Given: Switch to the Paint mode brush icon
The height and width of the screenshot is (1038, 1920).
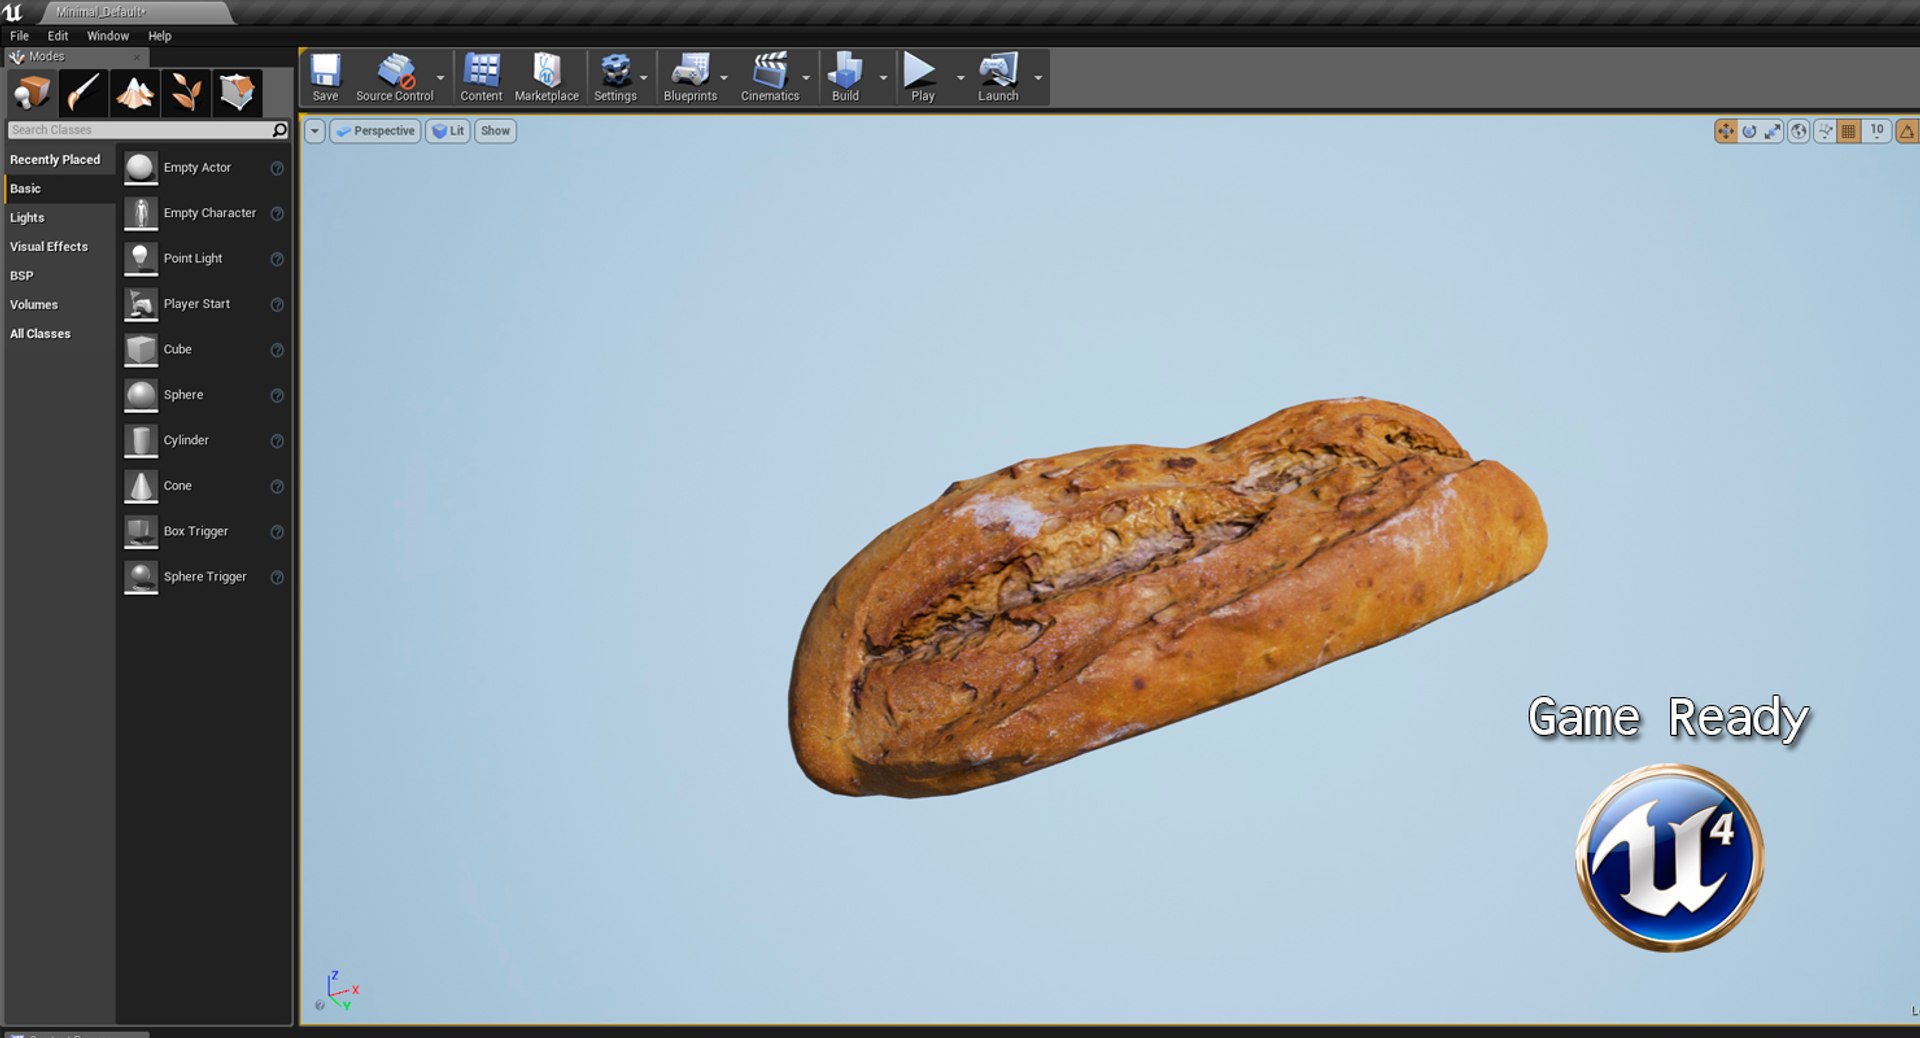Looking at the screenshot, I should click(x=83, y=93).
